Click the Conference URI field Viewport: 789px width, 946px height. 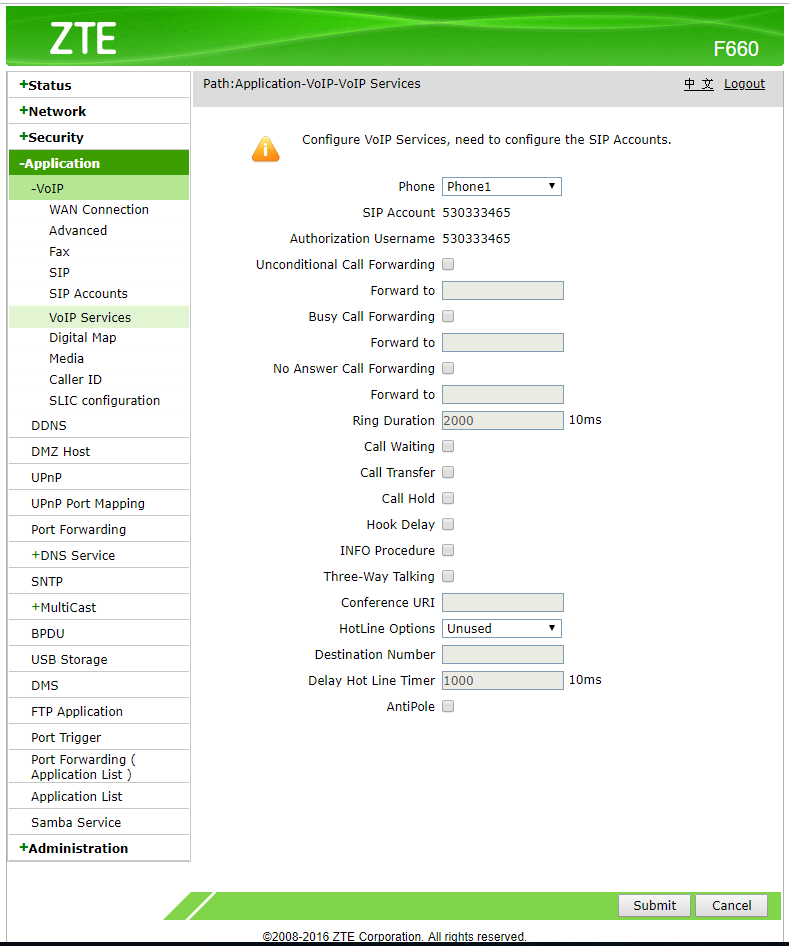pos(502,602)
